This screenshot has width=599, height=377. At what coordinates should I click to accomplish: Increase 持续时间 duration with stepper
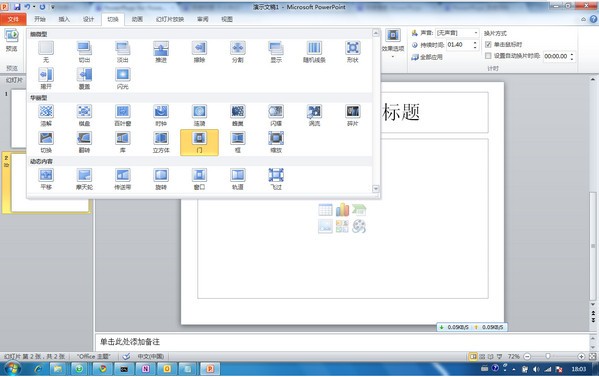[x=475, y=42]
